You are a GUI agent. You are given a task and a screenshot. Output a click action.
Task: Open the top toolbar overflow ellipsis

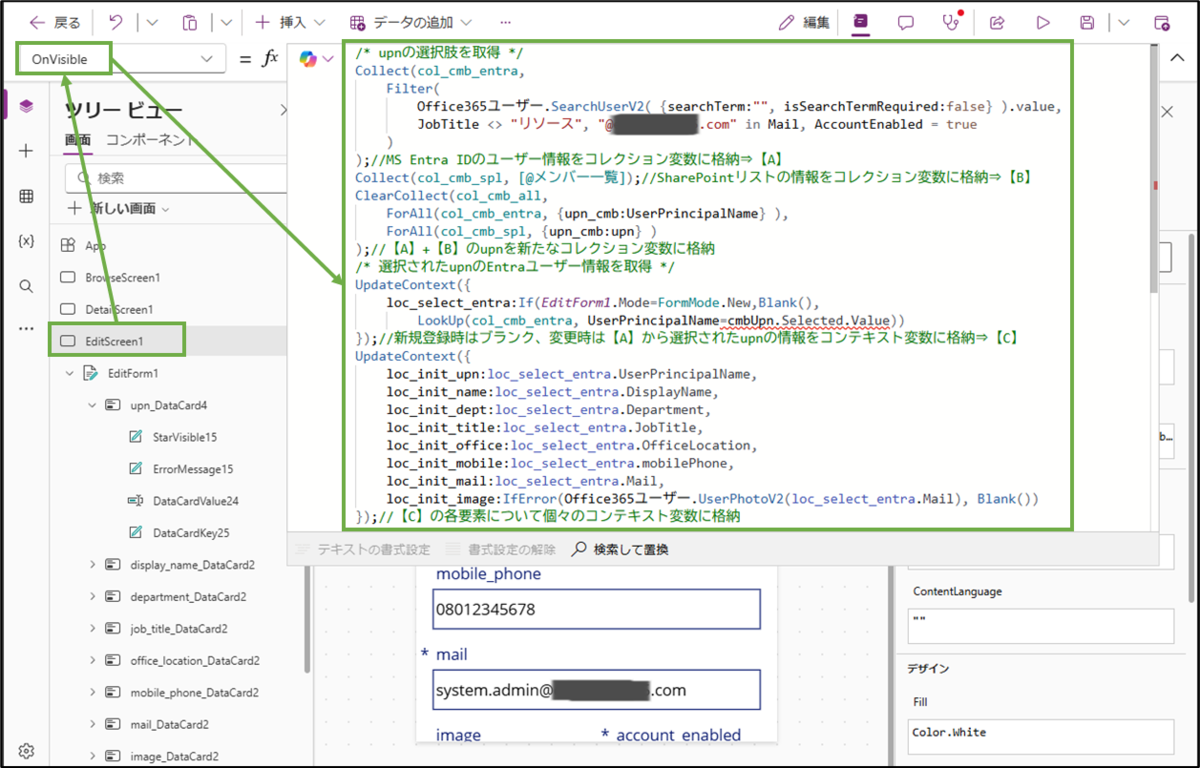point(506,22)
